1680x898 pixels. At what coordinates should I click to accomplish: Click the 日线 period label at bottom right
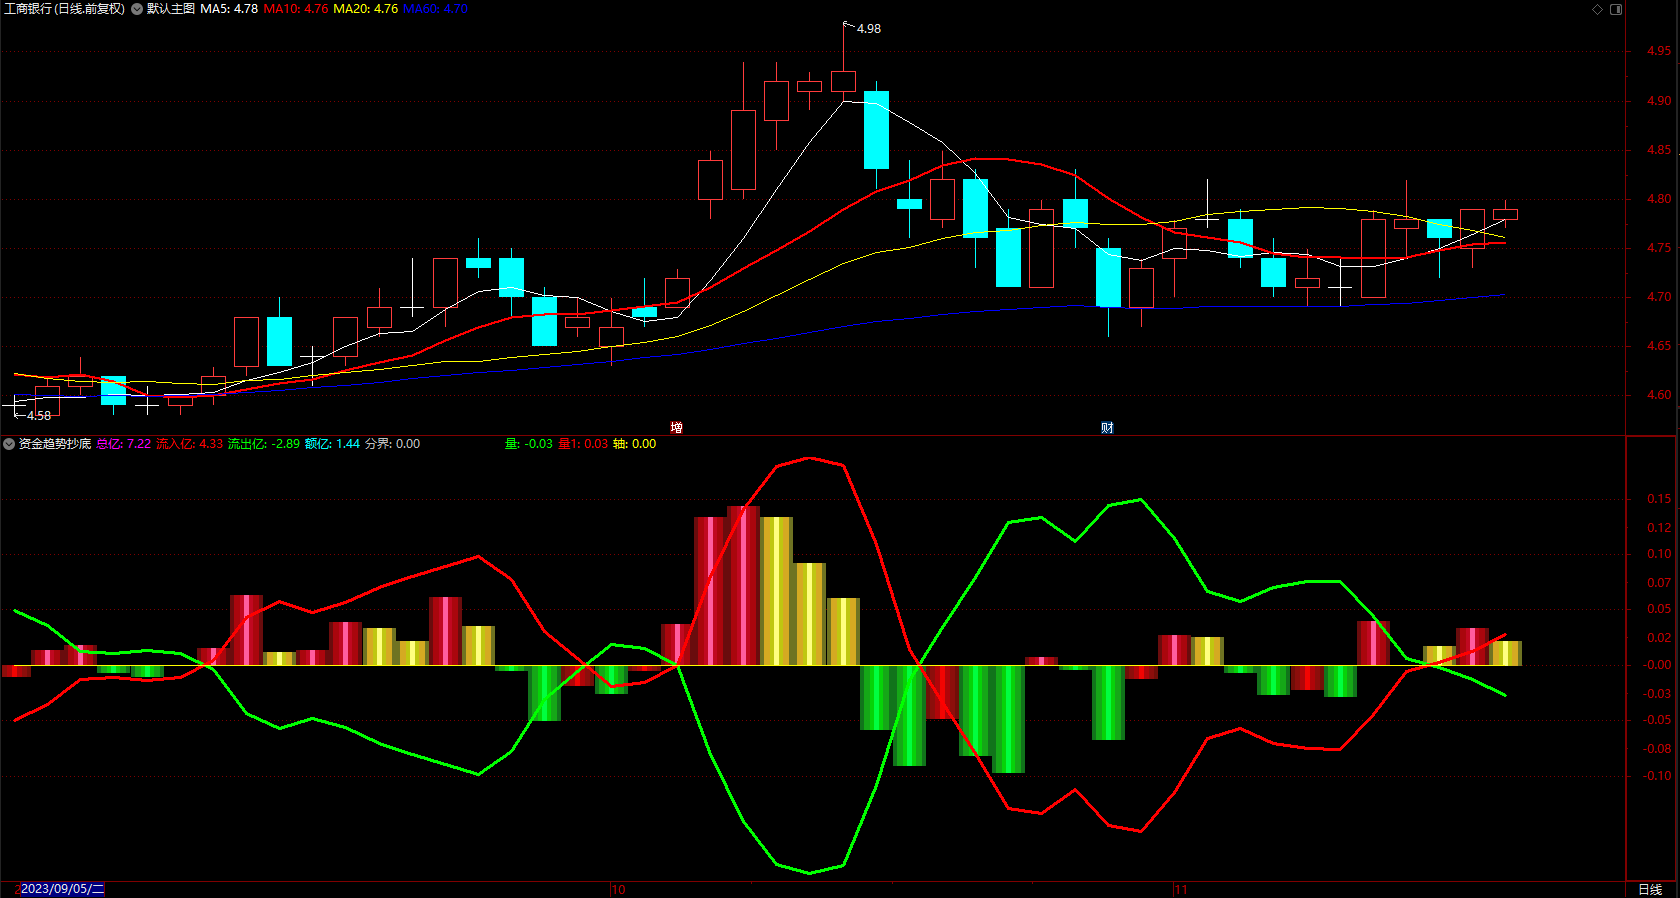(x=1650, y=889)
